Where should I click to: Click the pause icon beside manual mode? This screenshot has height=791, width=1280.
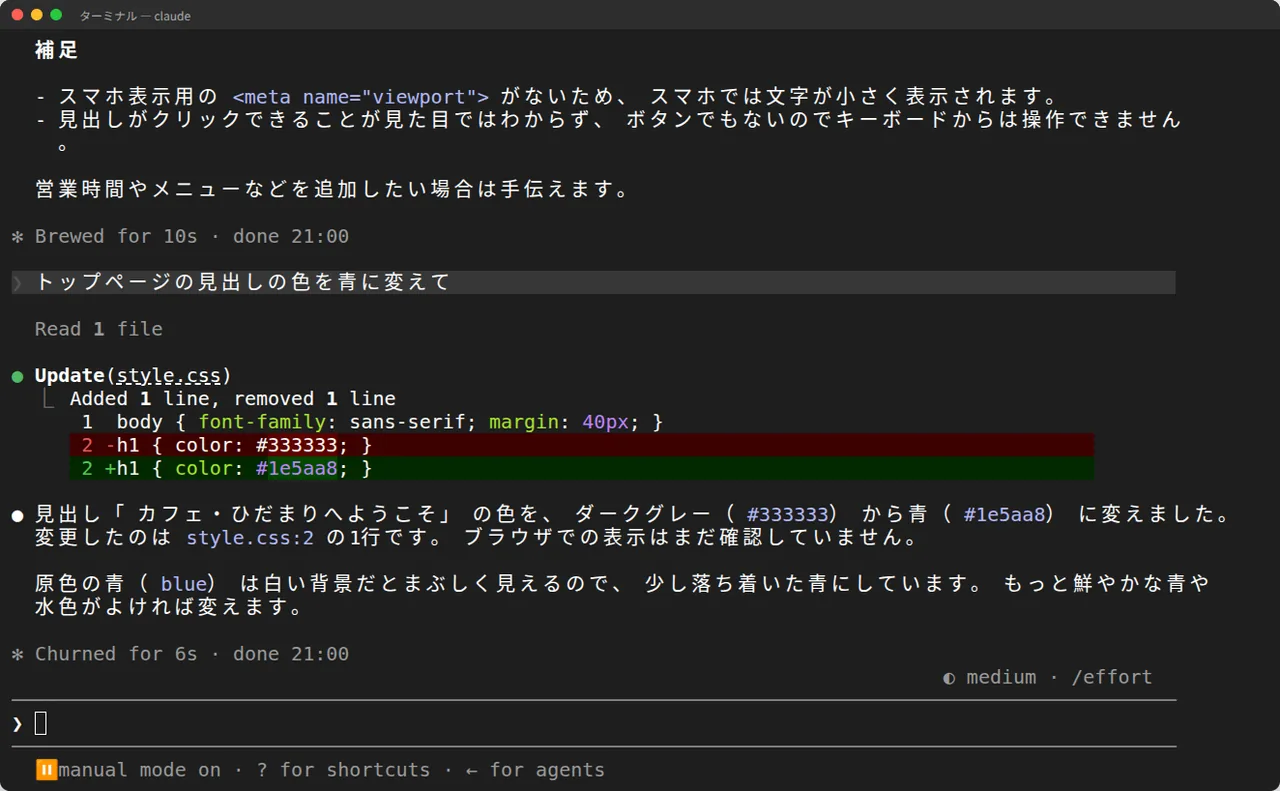(x=46, y=770)
